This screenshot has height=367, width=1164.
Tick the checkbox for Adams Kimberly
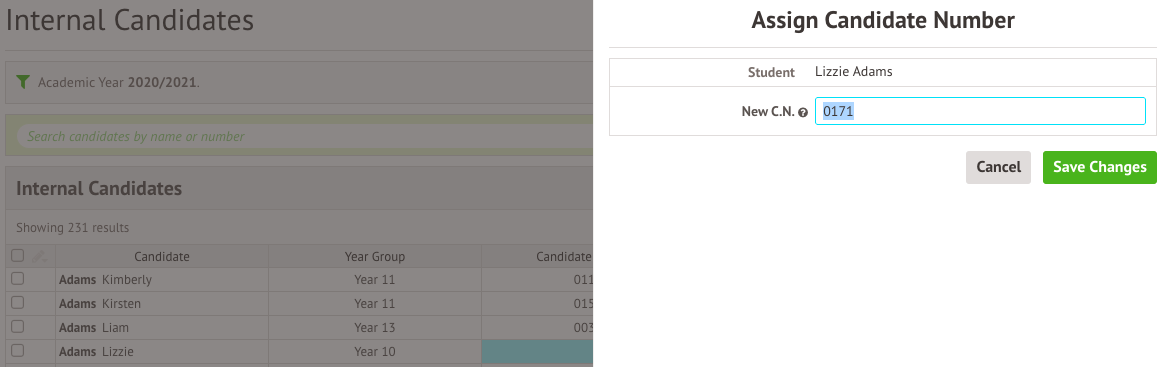(x=17, y=279)
